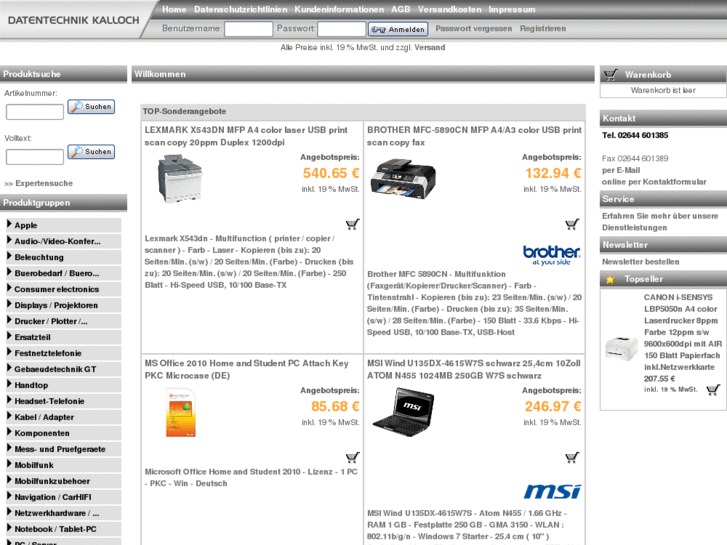Screen dimensions: 727x545
Task: Open Versandkosten menu item
Action: tap(449, 9)
